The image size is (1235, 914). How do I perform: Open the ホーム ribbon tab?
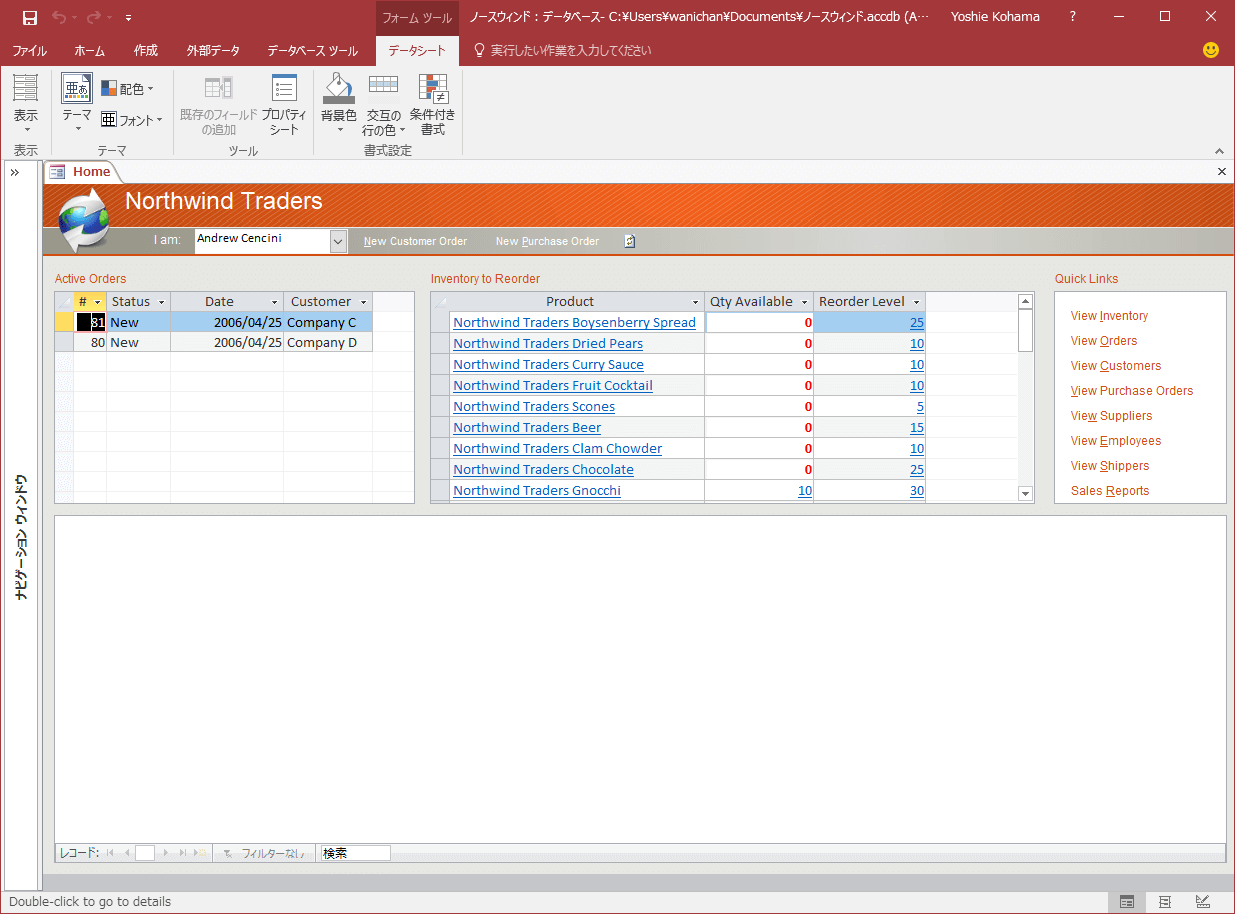click(90, 50)
